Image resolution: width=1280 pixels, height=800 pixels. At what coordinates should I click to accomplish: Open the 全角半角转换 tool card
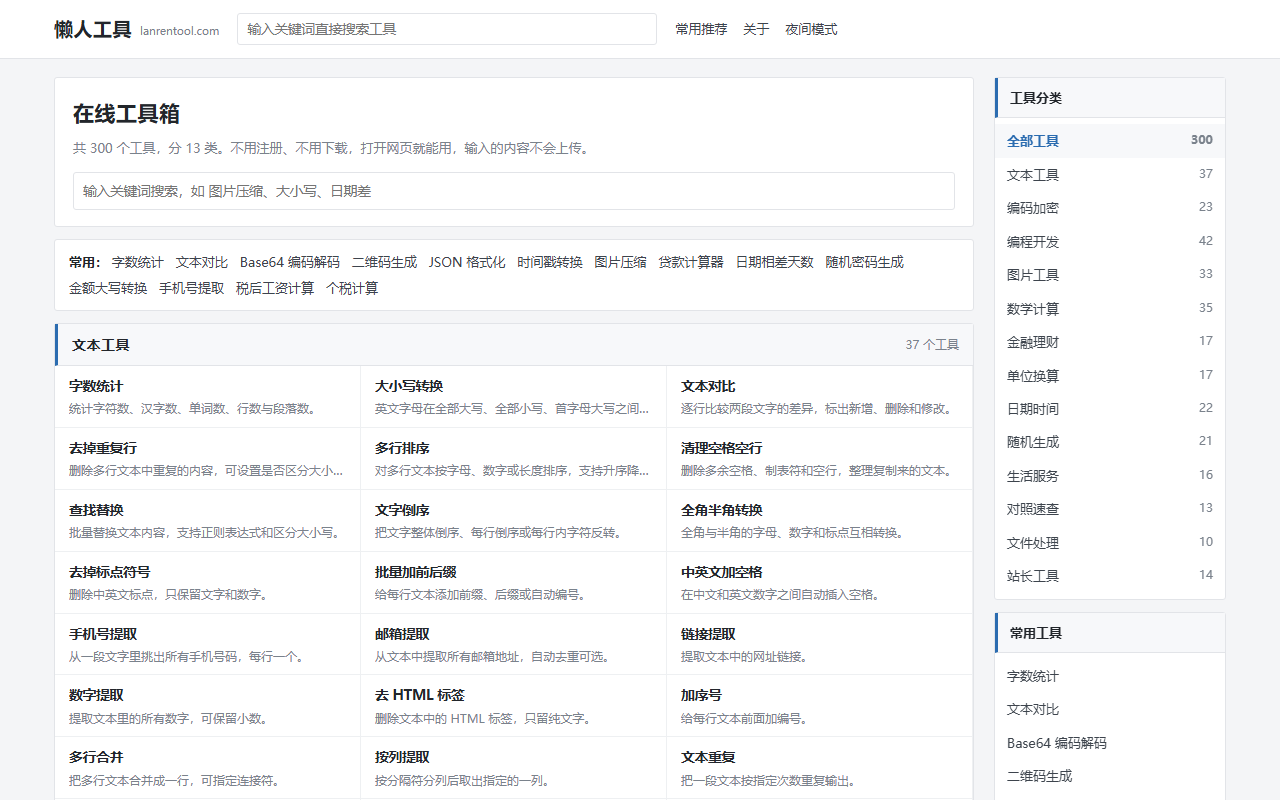point(819,521)
